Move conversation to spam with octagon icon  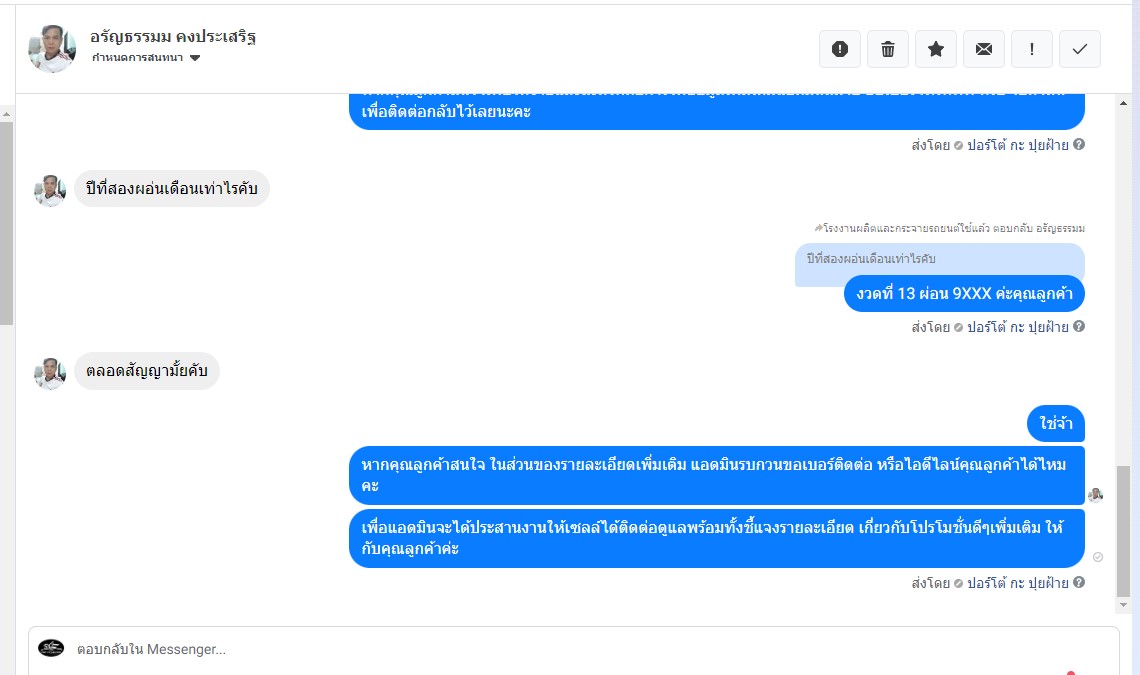(x=840, y=49)
